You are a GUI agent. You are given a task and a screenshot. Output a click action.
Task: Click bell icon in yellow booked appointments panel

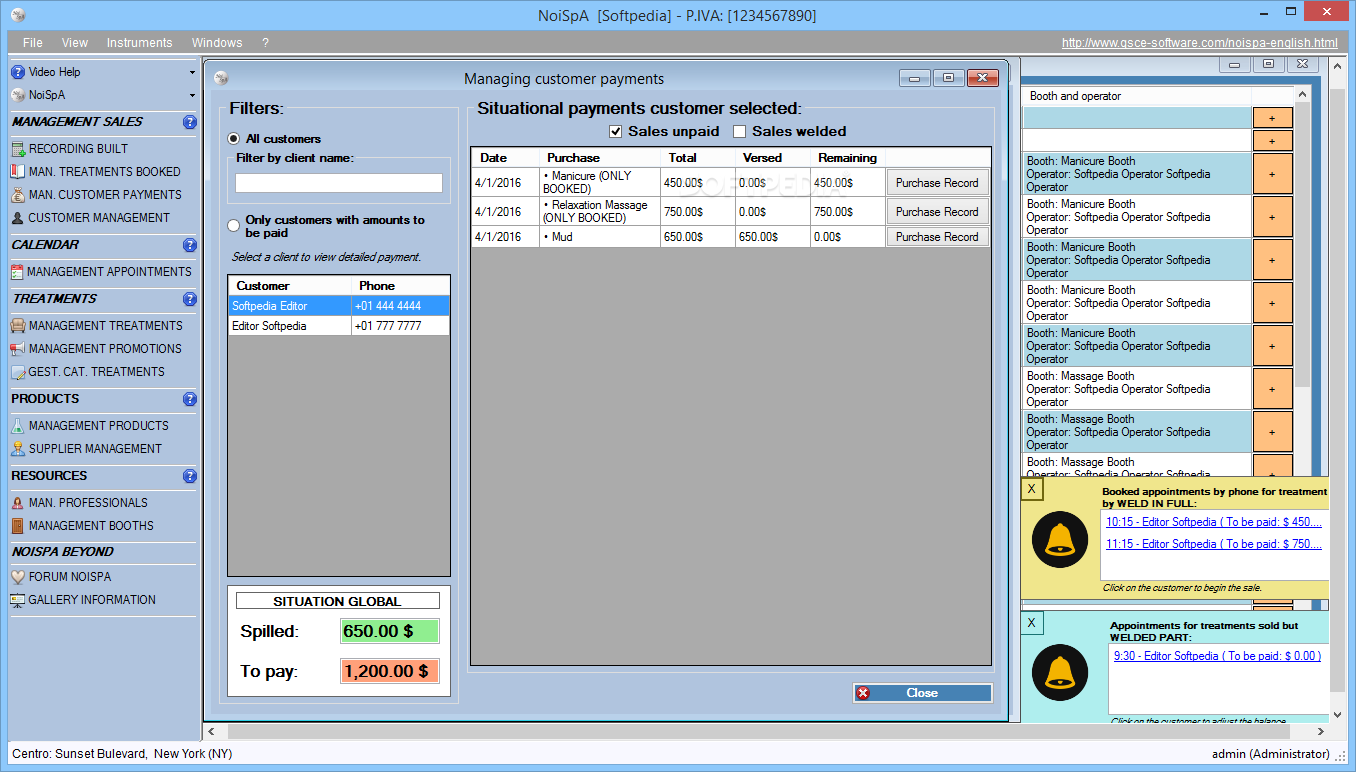pyautogui.click(x=1060, y=539)
